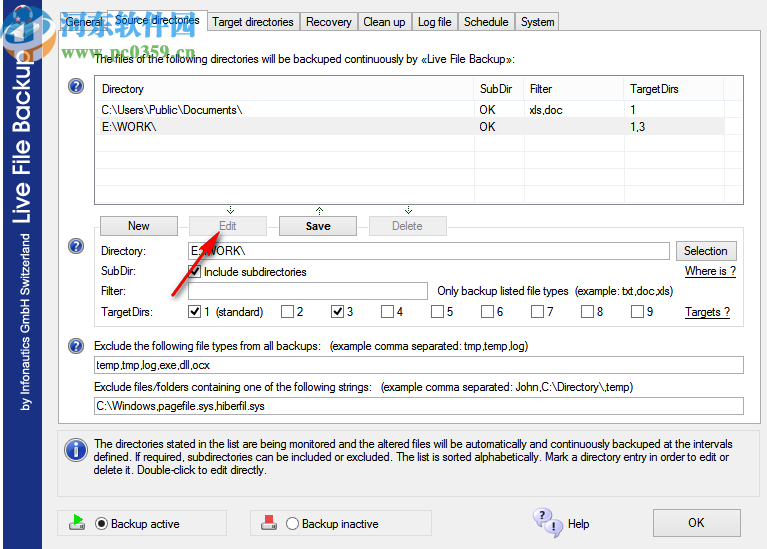Image resolution: width=767 pixels, height=549 pixels.
Task: Switch to Recovery tab
Action: point(329,22)
